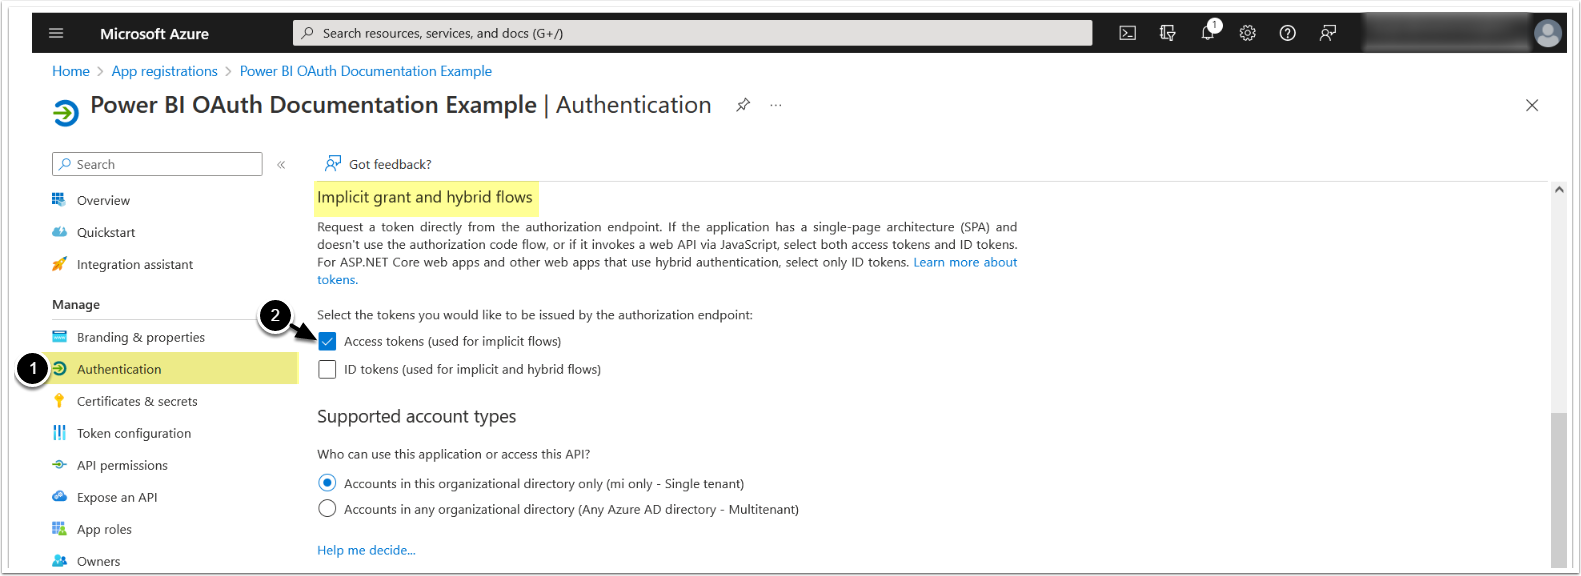Go to API permissions page
This screenshot has width=1581, height=576.
(x=122, y=465)
